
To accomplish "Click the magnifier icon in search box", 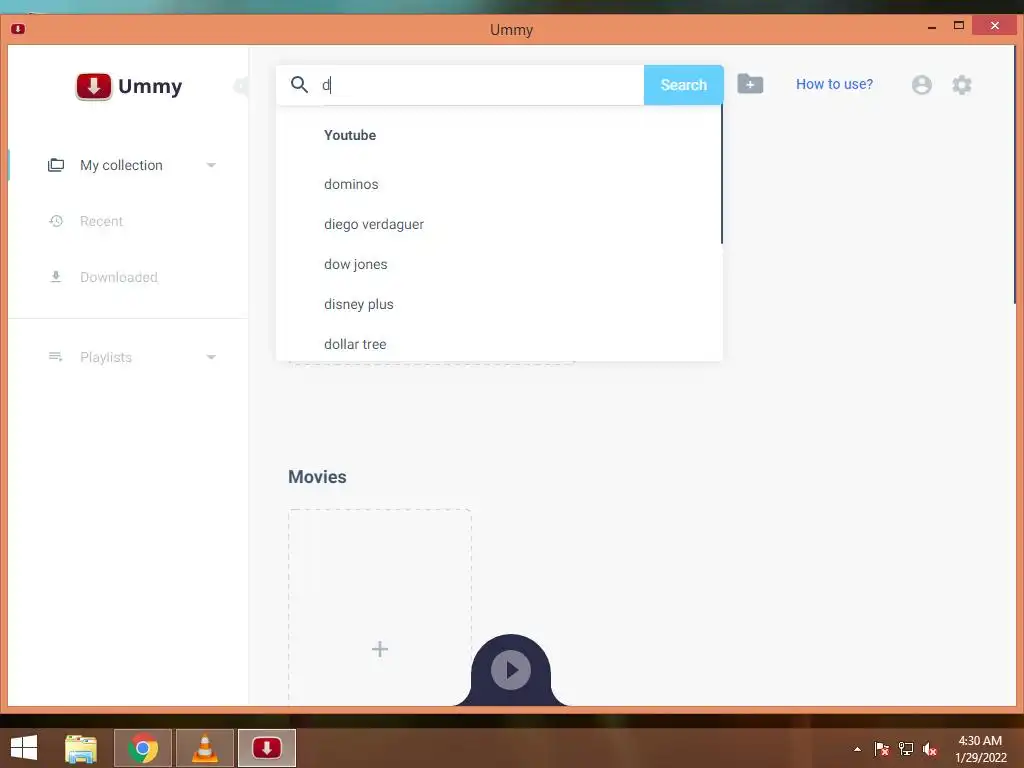I will [x=299, y=85].
